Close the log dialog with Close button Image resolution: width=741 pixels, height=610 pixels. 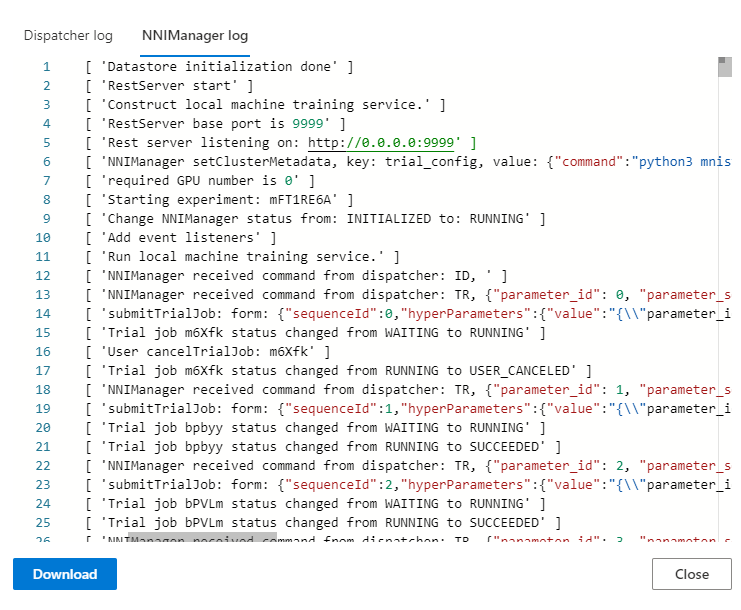[691, 574]
